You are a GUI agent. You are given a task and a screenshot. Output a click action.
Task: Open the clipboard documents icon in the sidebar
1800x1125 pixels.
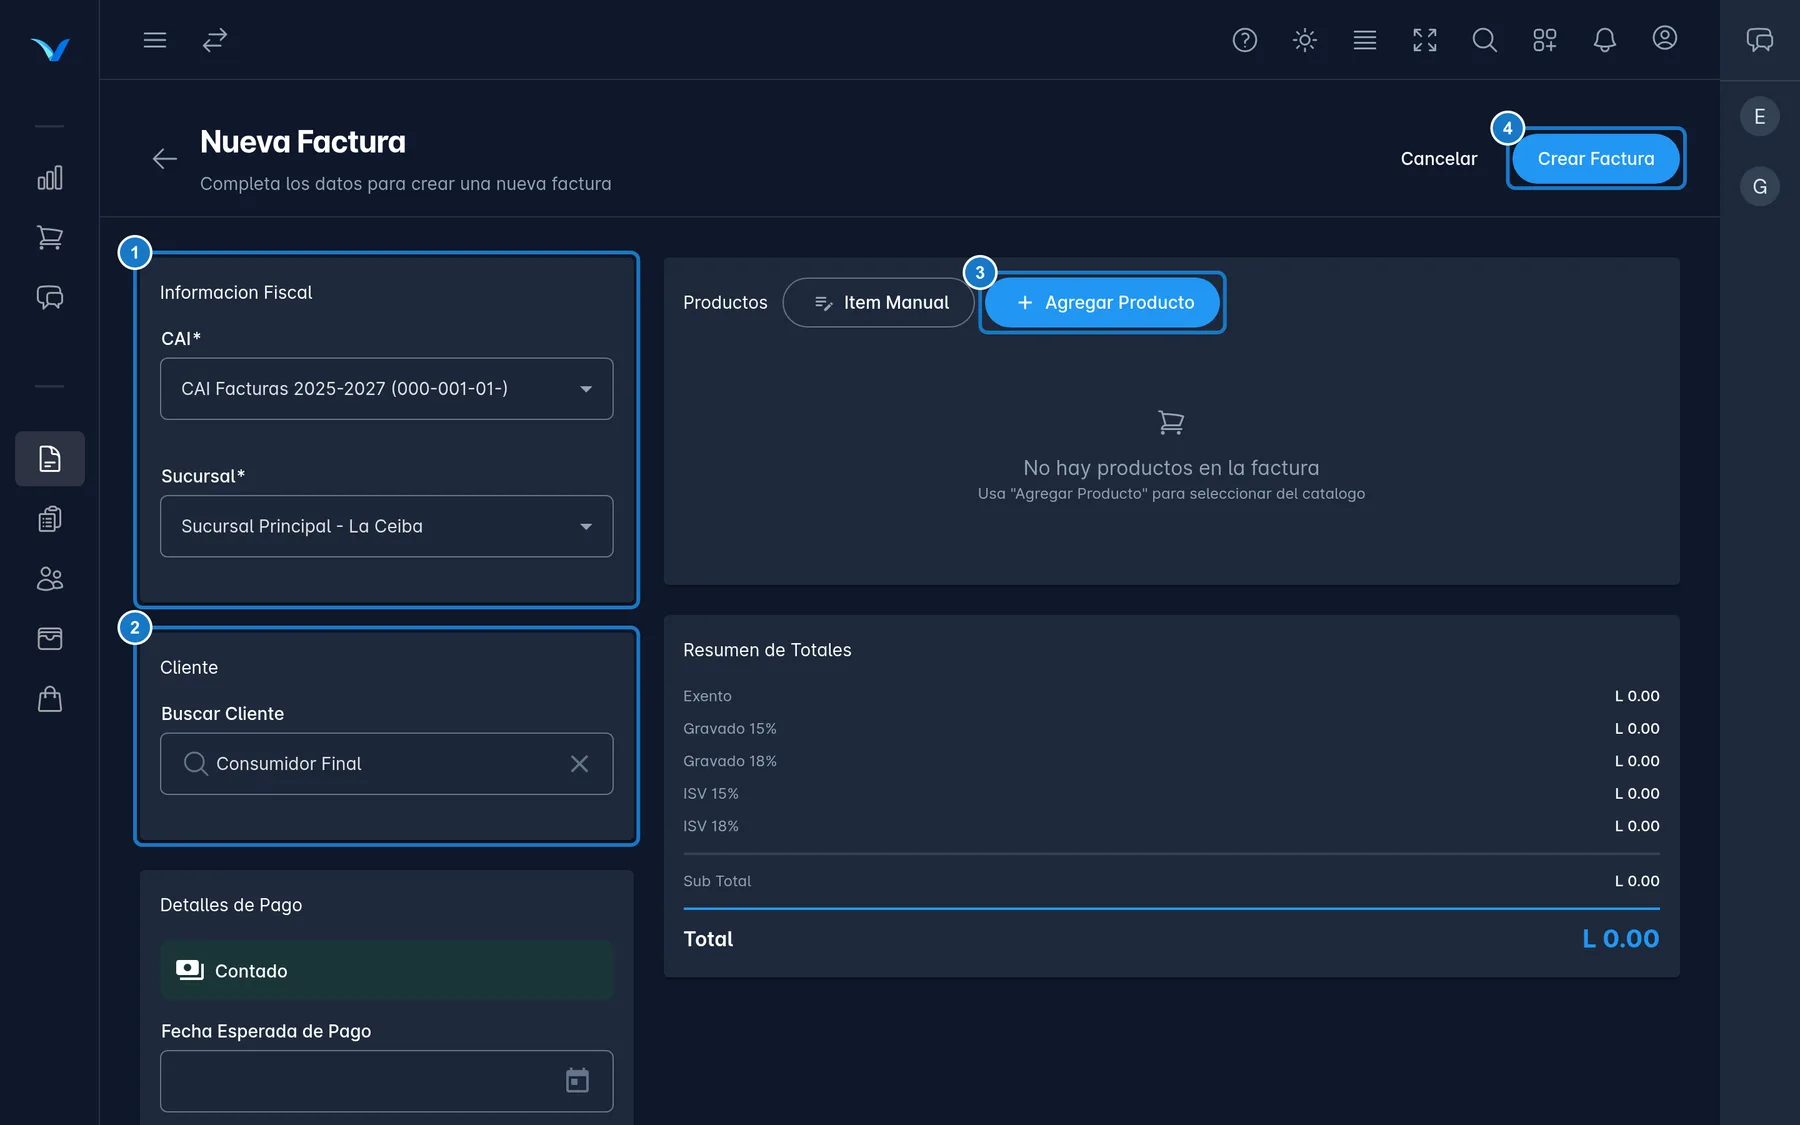[x=50, y=519]
